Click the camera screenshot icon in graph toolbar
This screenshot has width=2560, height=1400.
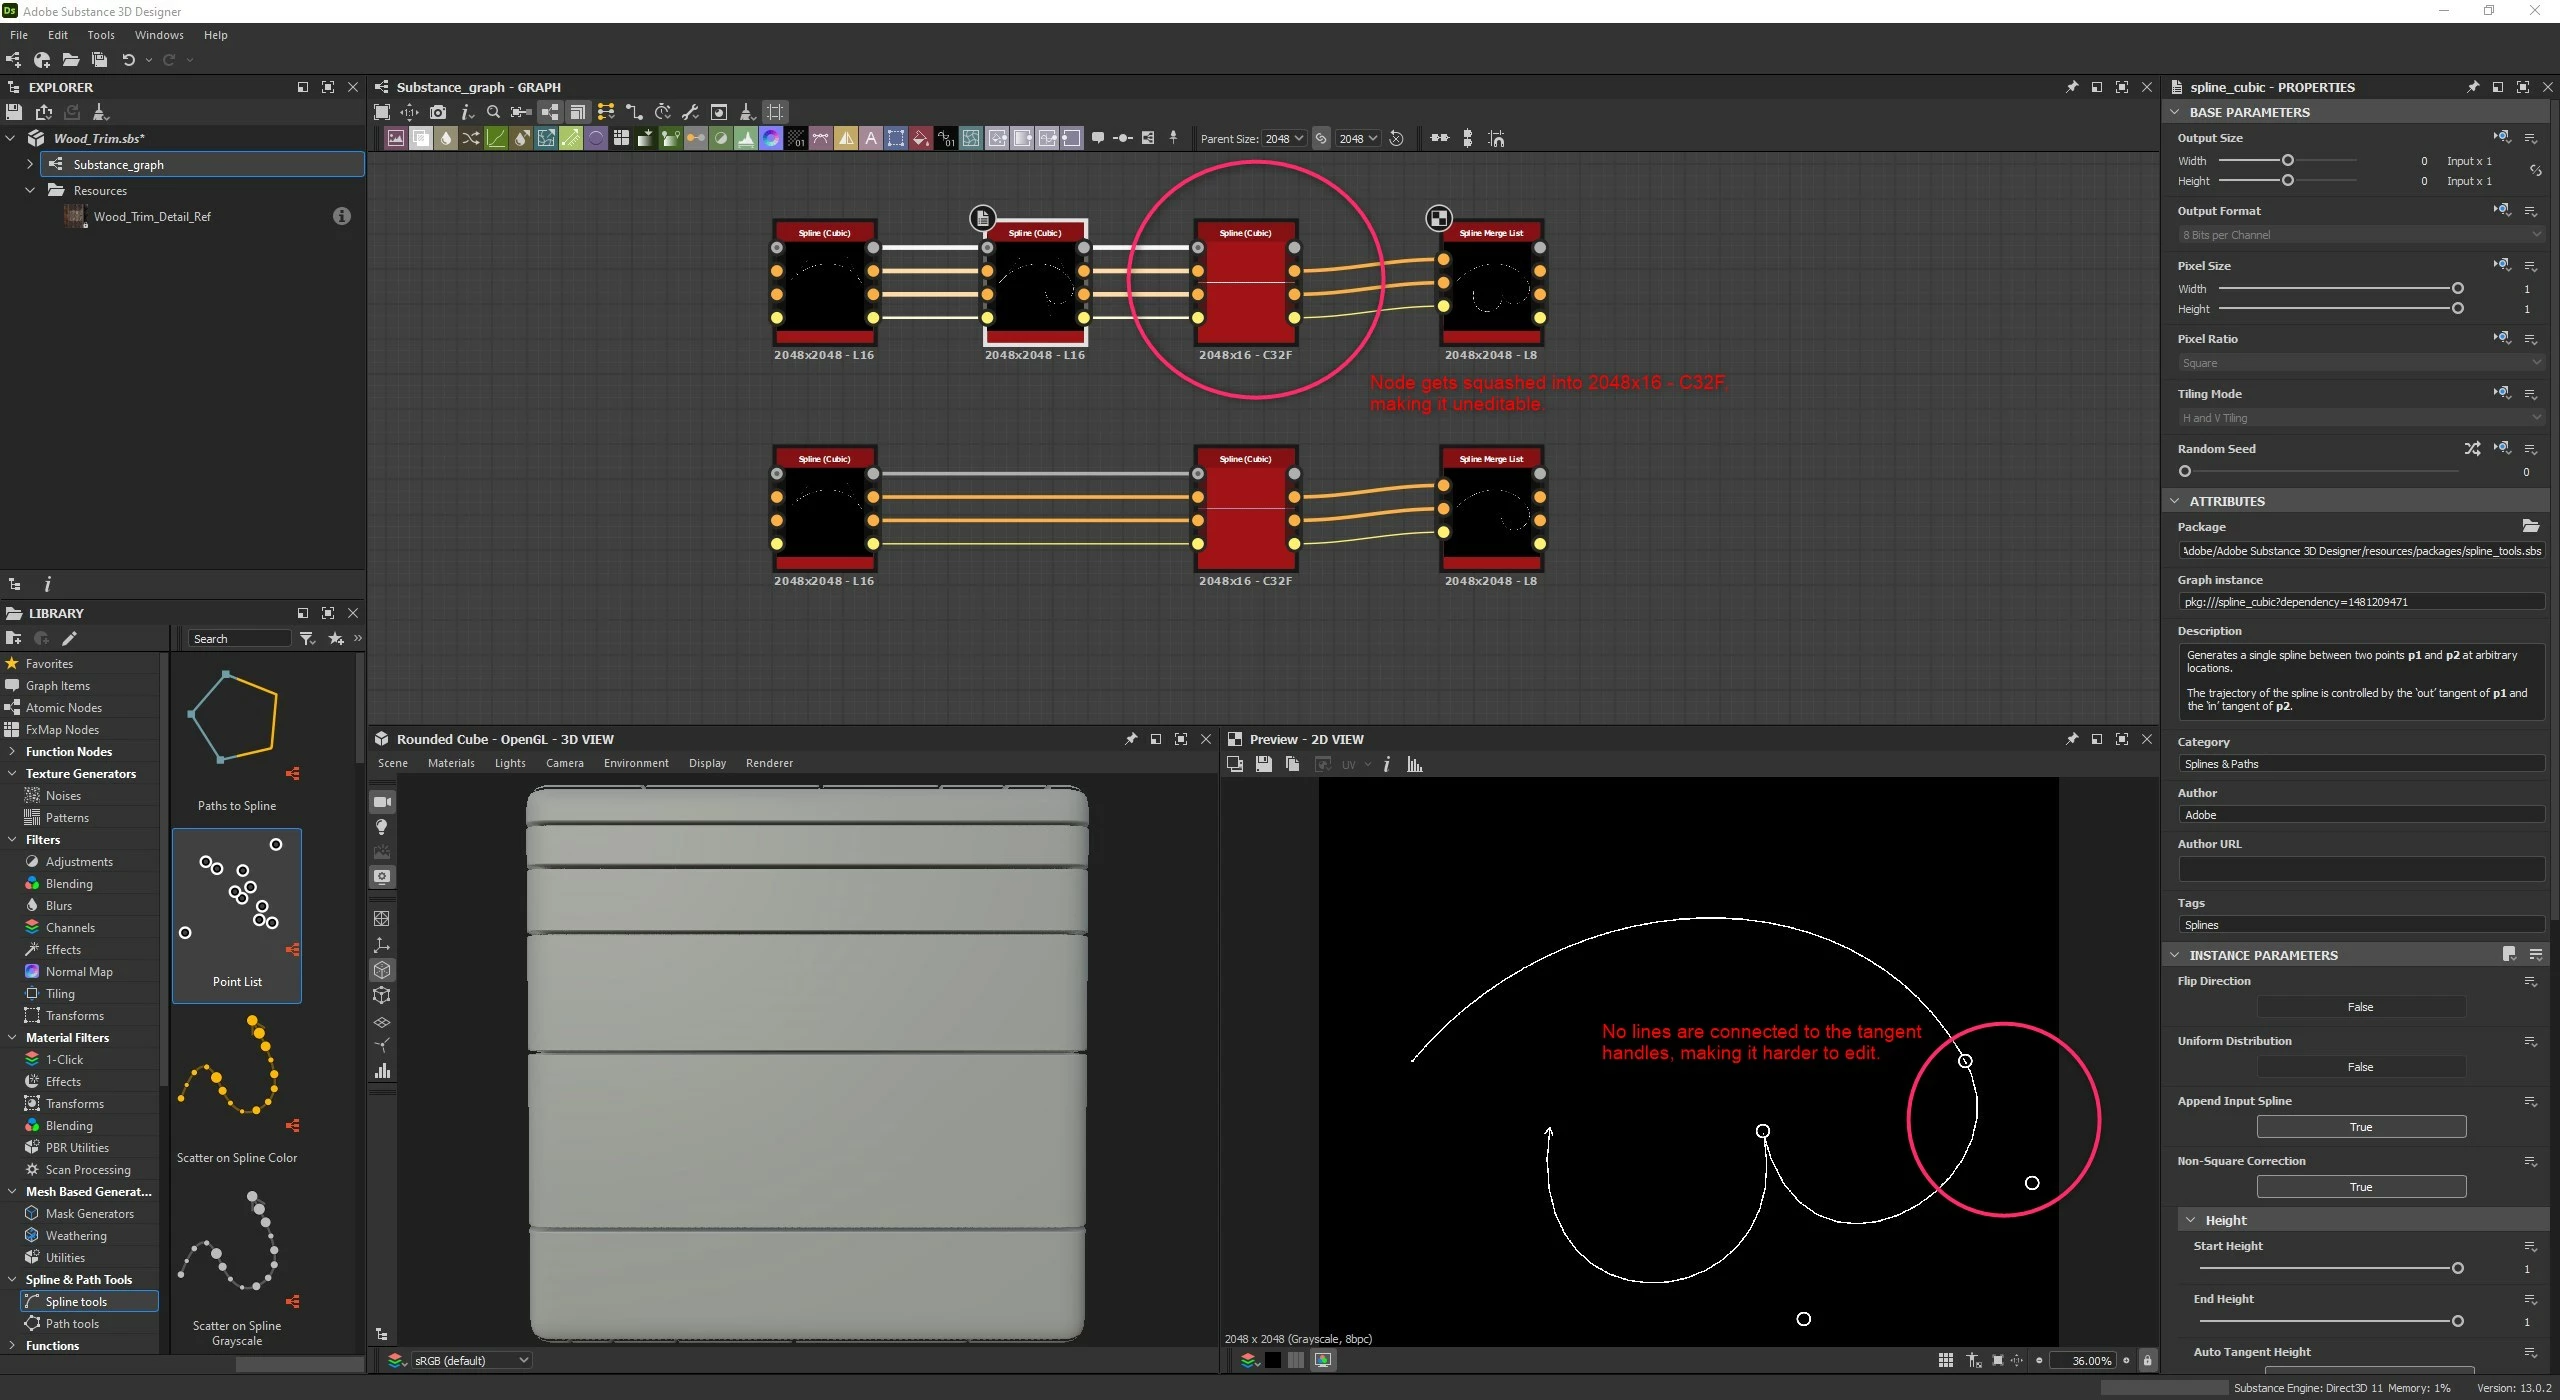438,112
